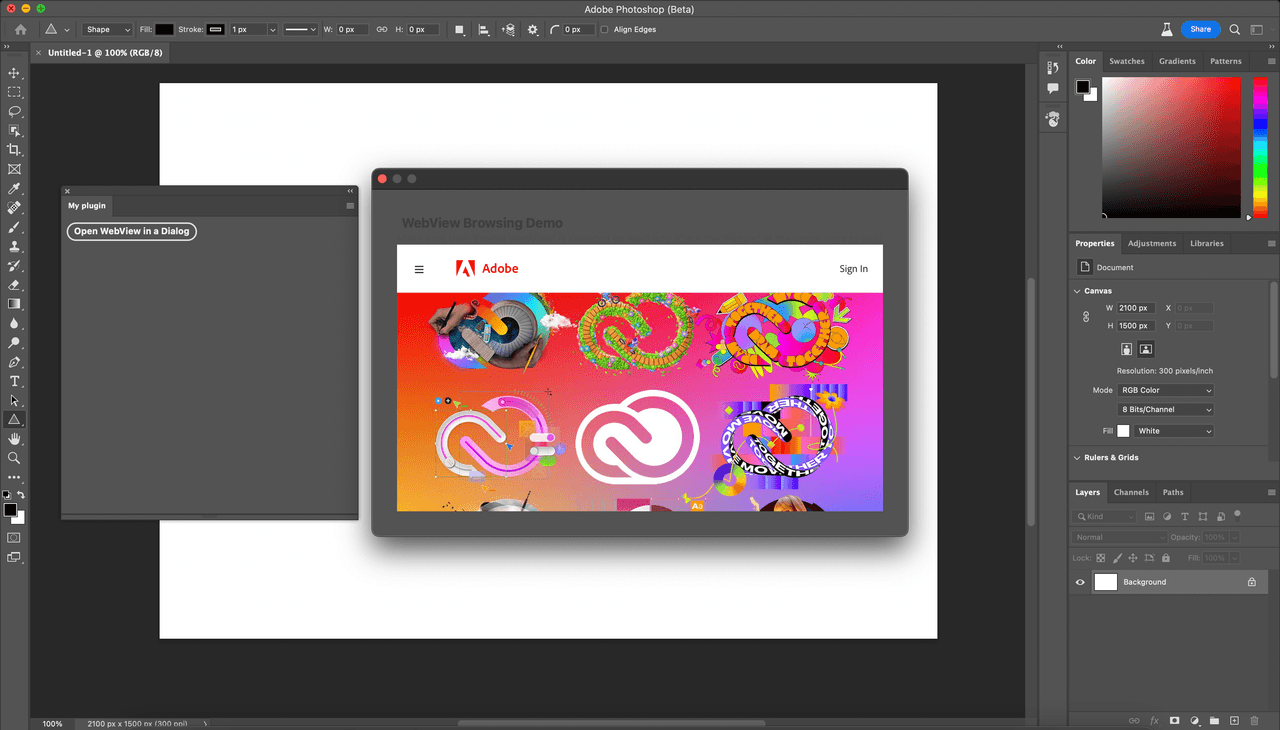1280x730 pixels.
Task: Set canvas to portrait orientation
Action: point(1127,349)
